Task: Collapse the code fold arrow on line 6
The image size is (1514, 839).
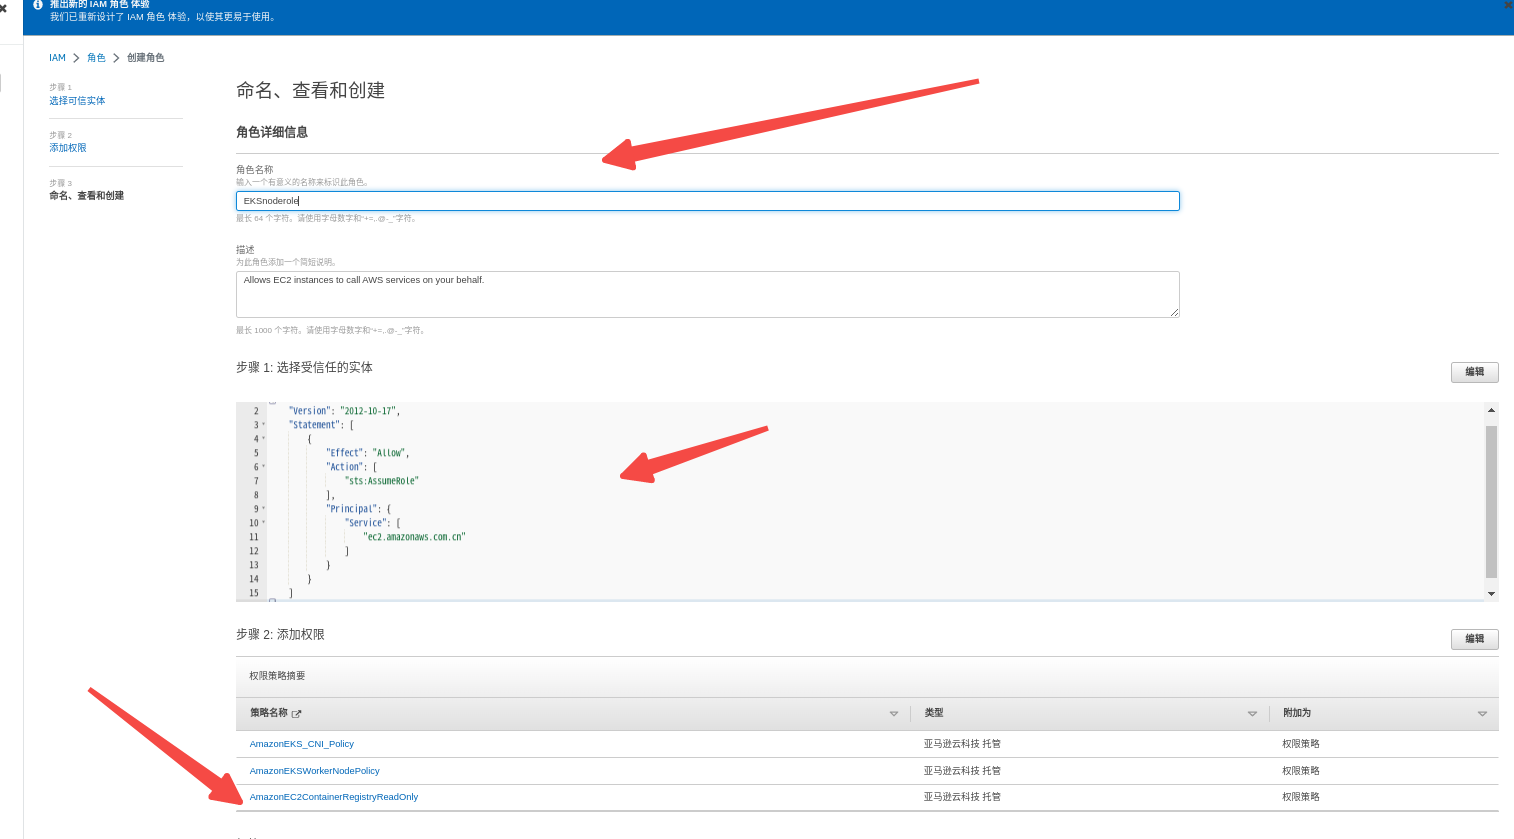Action: [x=264, y=467]
